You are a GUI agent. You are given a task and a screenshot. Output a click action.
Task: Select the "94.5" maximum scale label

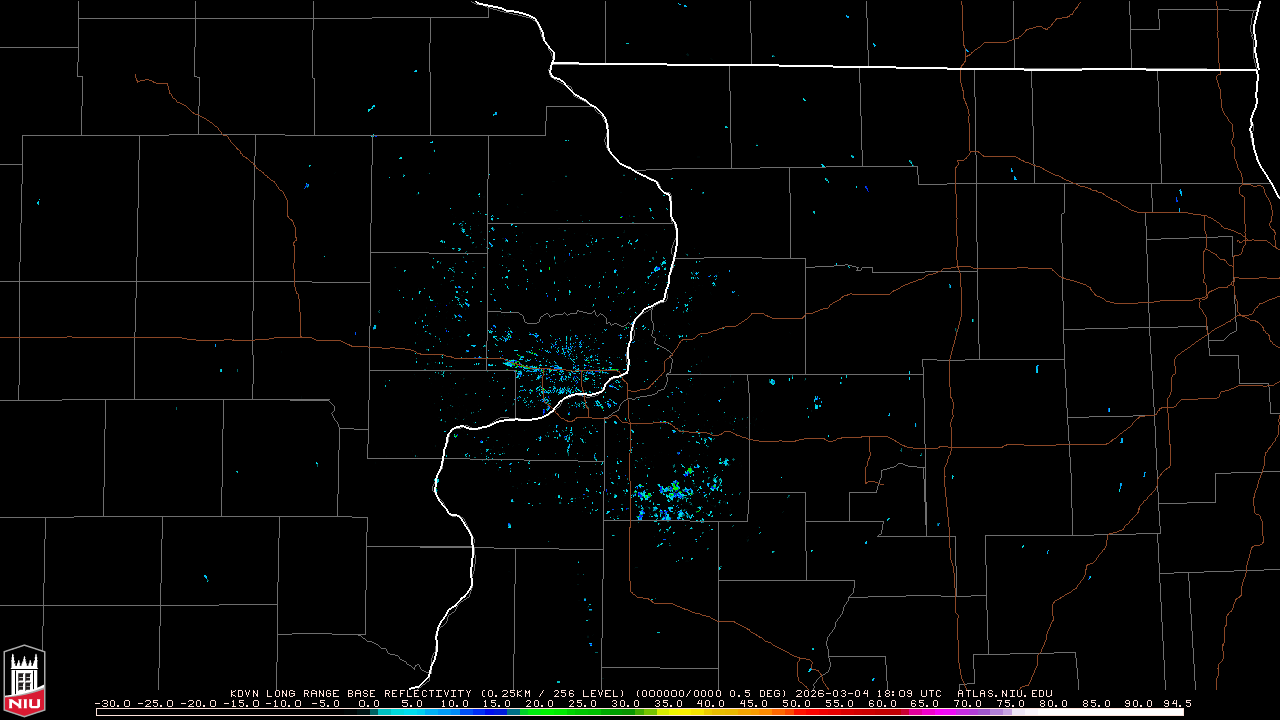1177,703
